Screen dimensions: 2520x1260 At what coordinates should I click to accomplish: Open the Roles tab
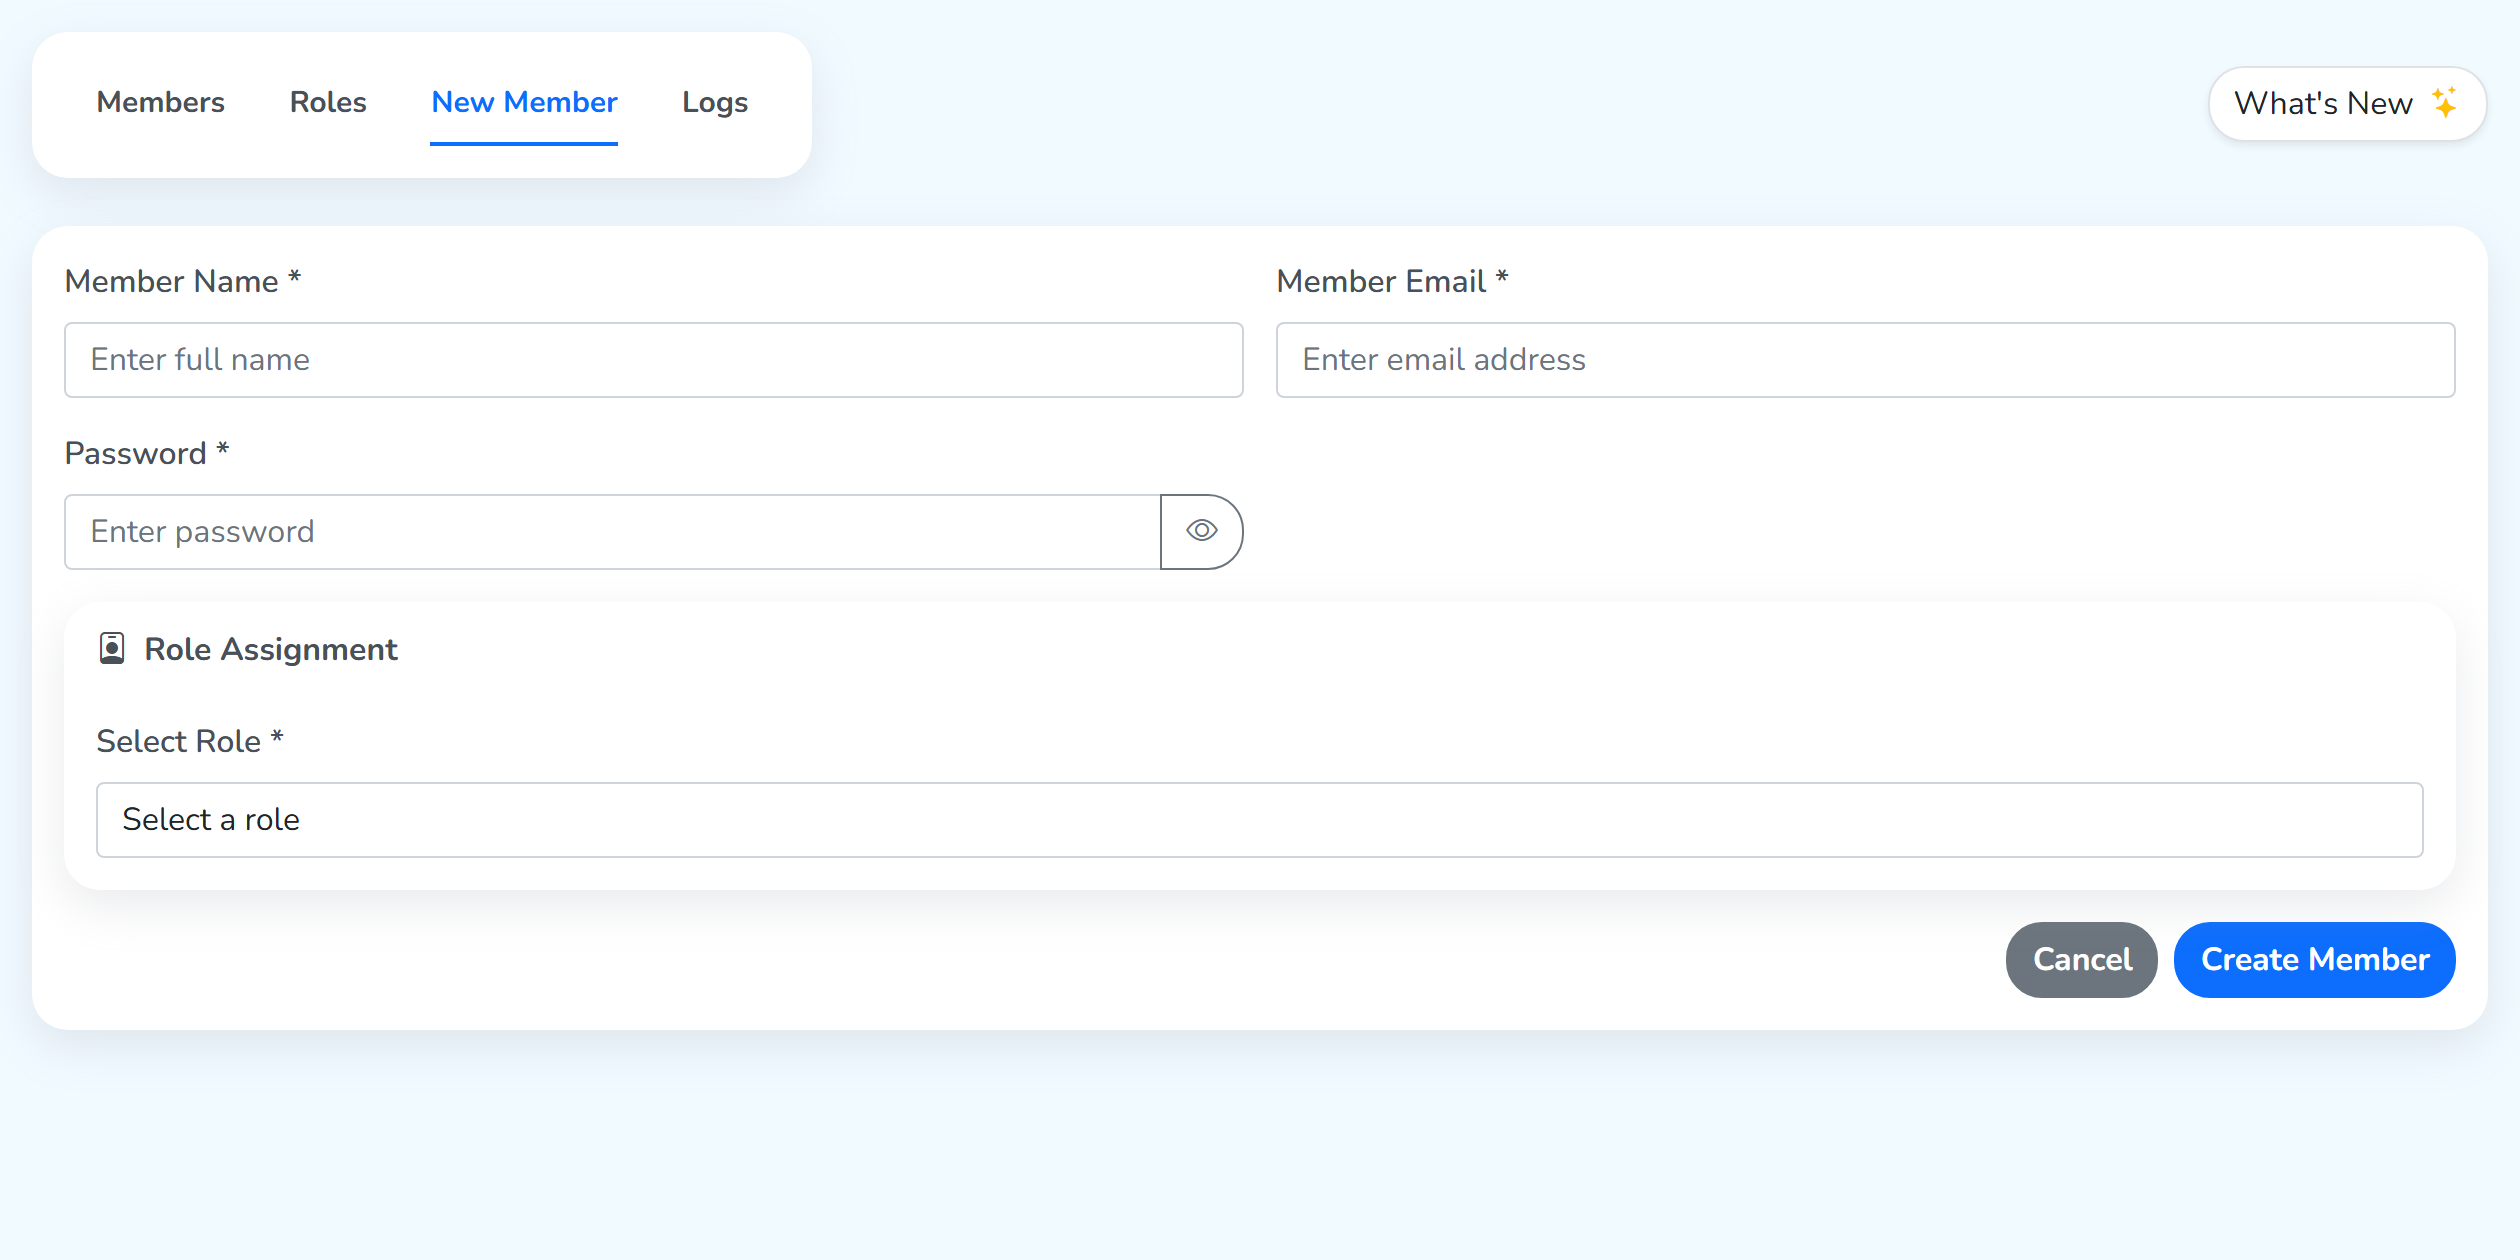tap(328, 102)
